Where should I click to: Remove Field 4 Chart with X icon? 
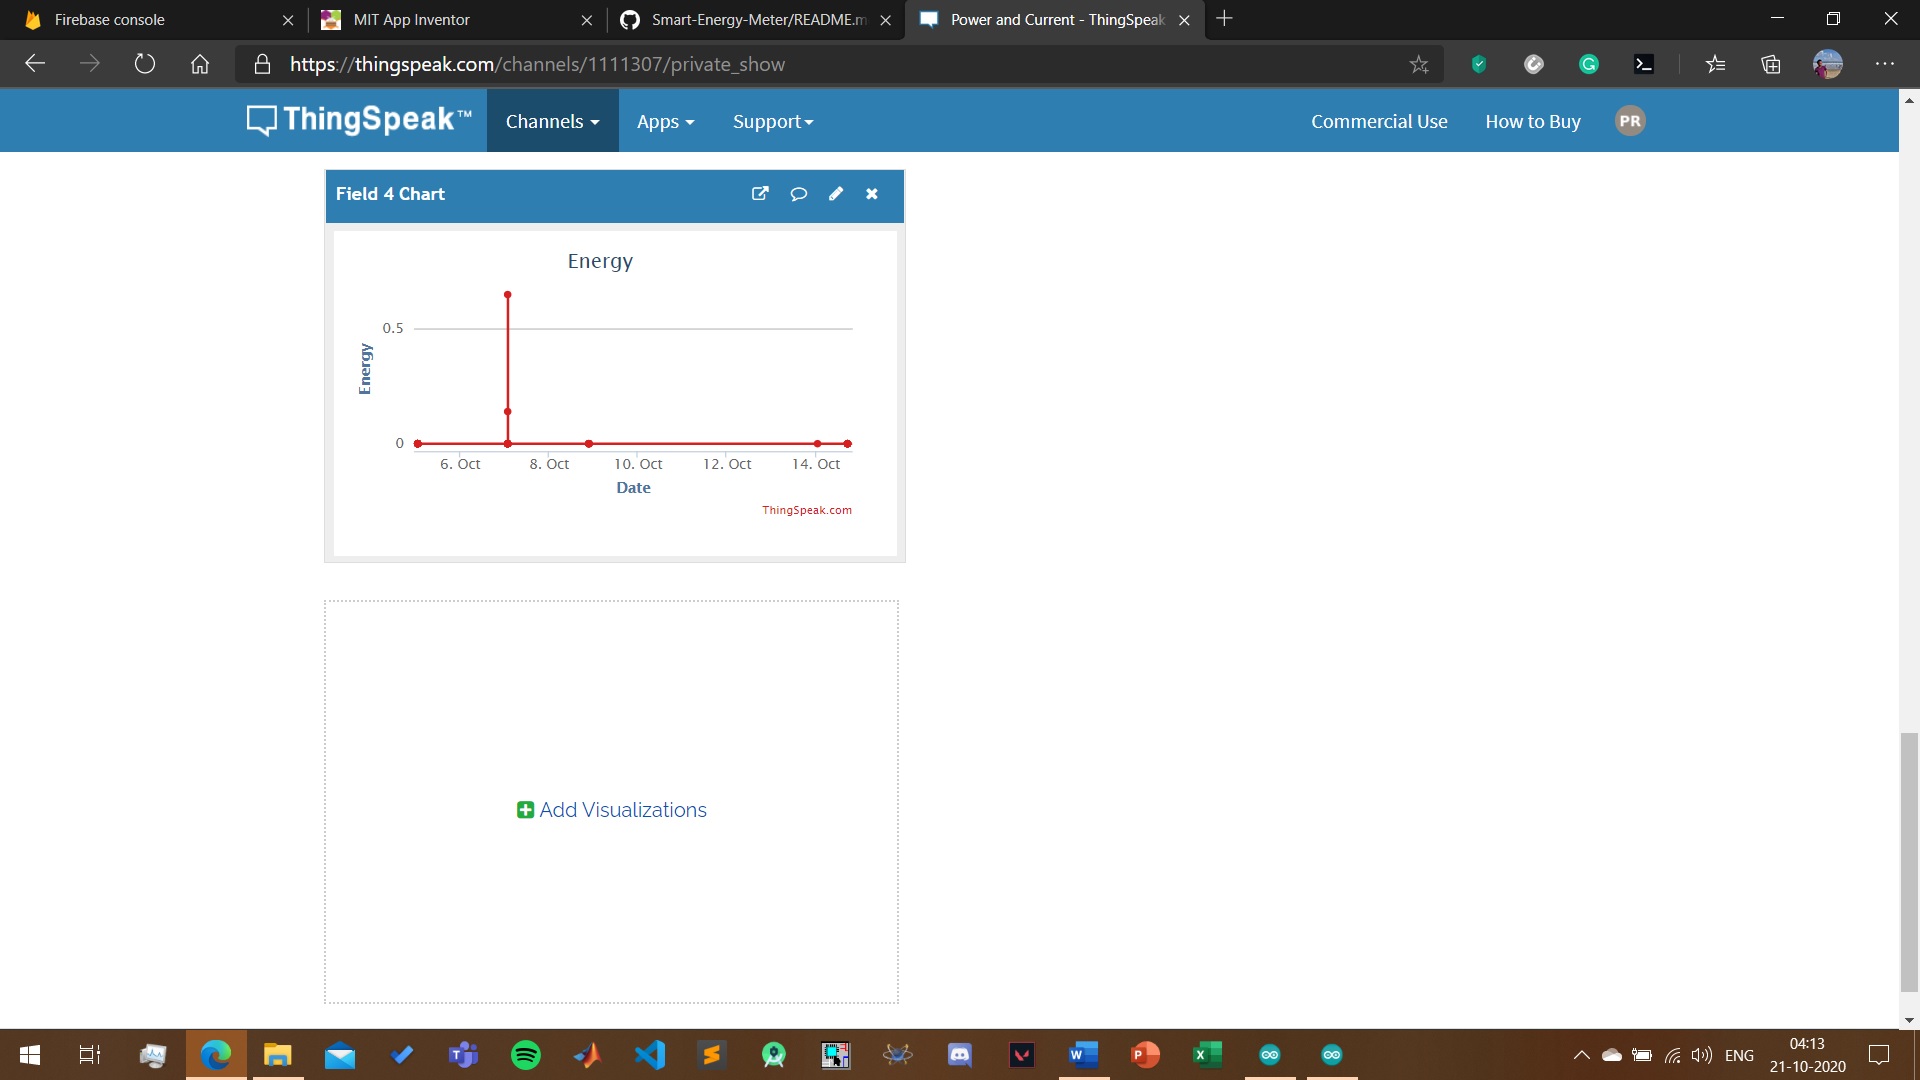pyautogui.click(x=872, y=194)
